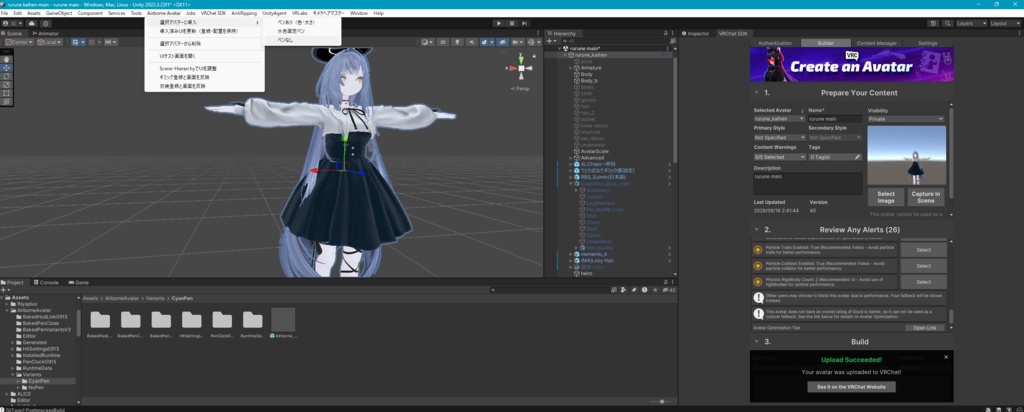1024x412 pixels.
Task: Toggle scene visibility hidden-objects icon
Action: (x=503, y=42)
